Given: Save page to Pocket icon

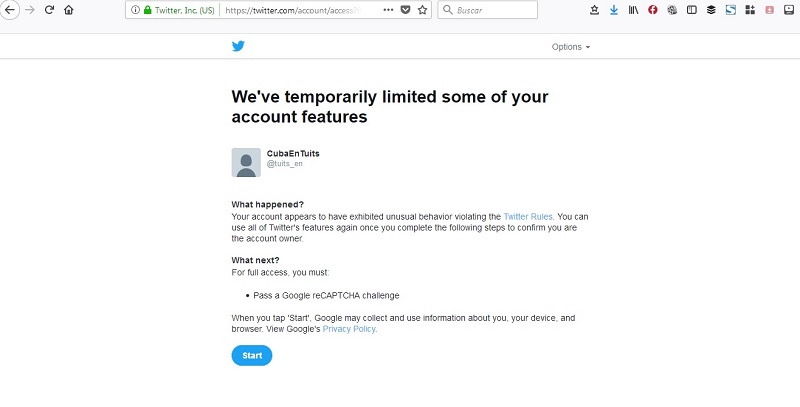Looking at the screenshot, I should tap(405, 10).
